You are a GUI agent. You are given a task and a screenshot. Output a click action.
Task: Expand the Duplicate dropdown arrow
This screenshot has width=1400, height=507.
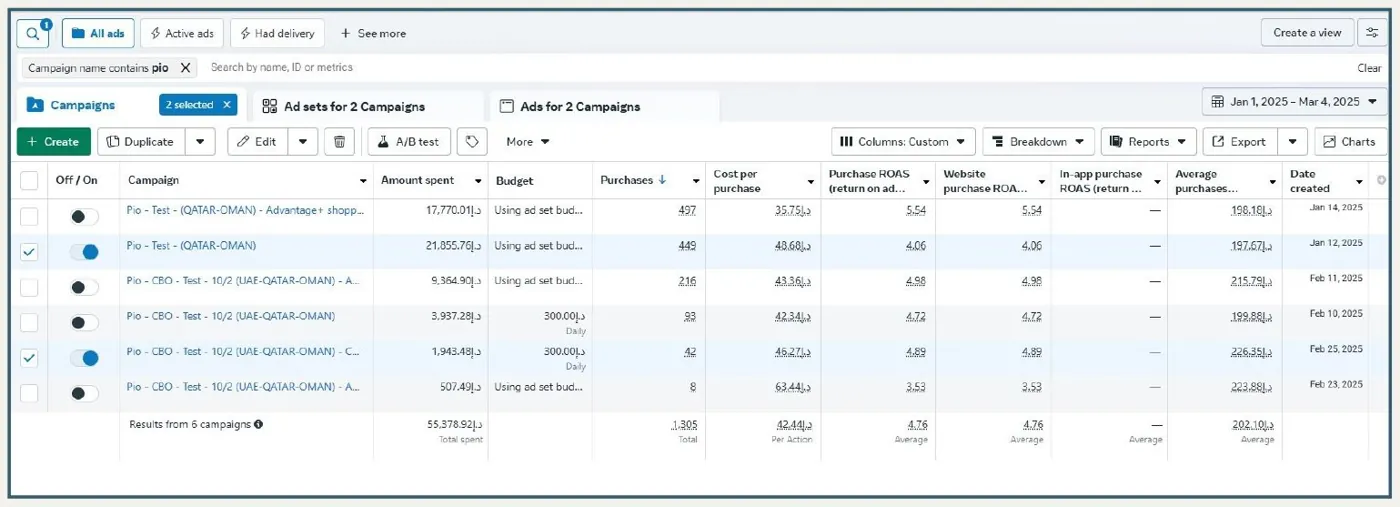click(201, 142)
